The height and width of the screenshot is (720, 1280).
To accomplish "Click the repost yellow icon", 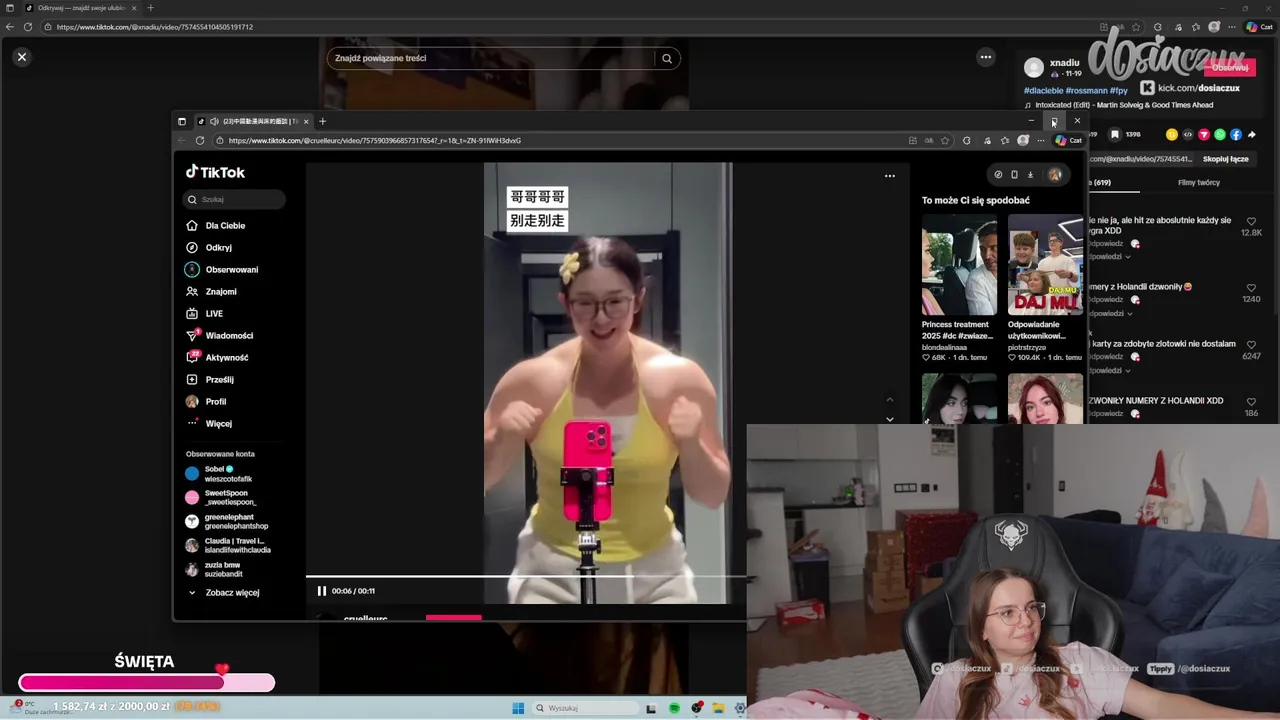I will pos(1172,134).
